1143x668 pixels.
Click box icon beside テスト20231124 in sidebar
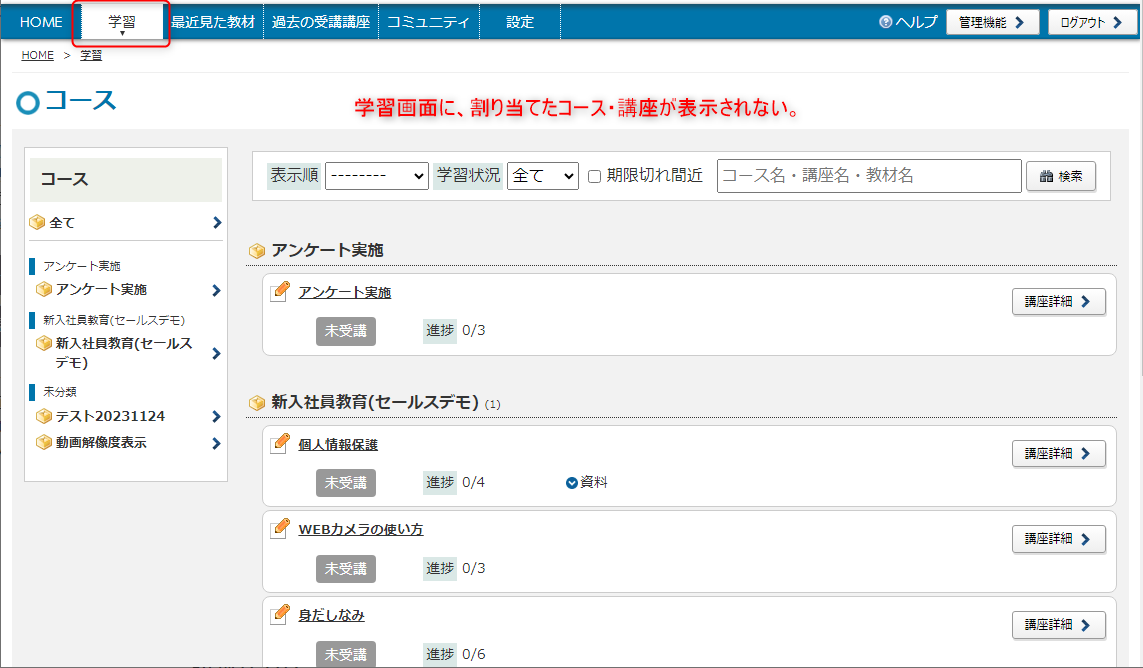[x=44, y=416]
